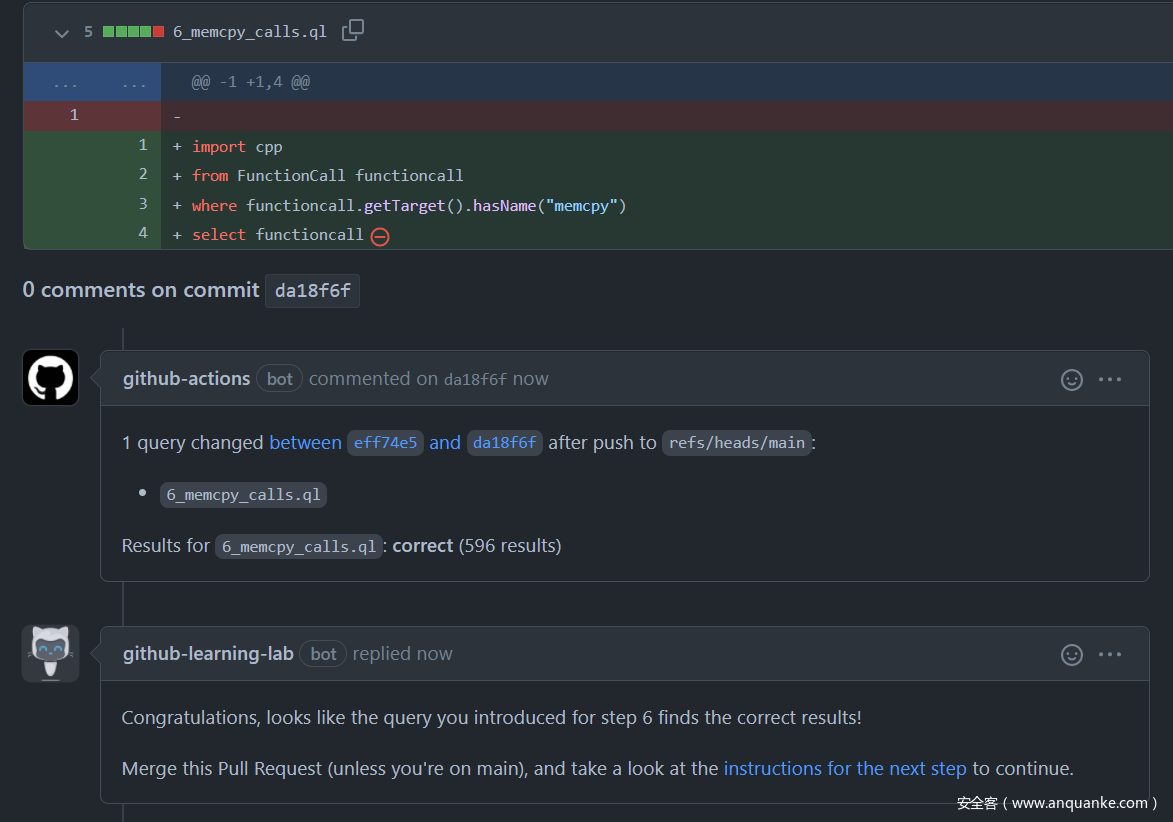This screenshot has width=1173, height=822.
Task: Expand hidden lines at the diff hunk header
Action: pos(92,83)
